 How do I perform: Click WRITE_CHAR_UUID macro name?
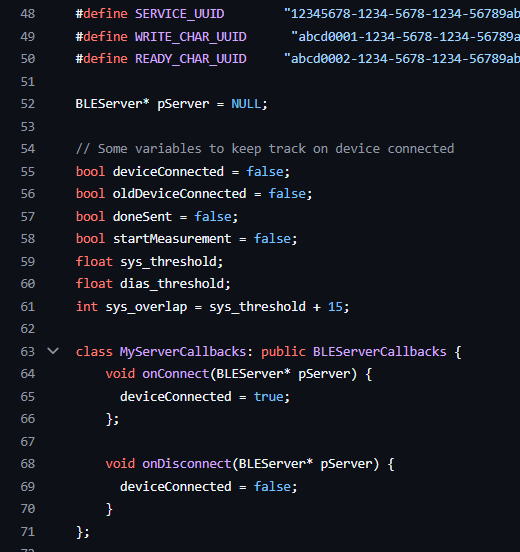tap(191, 37)
